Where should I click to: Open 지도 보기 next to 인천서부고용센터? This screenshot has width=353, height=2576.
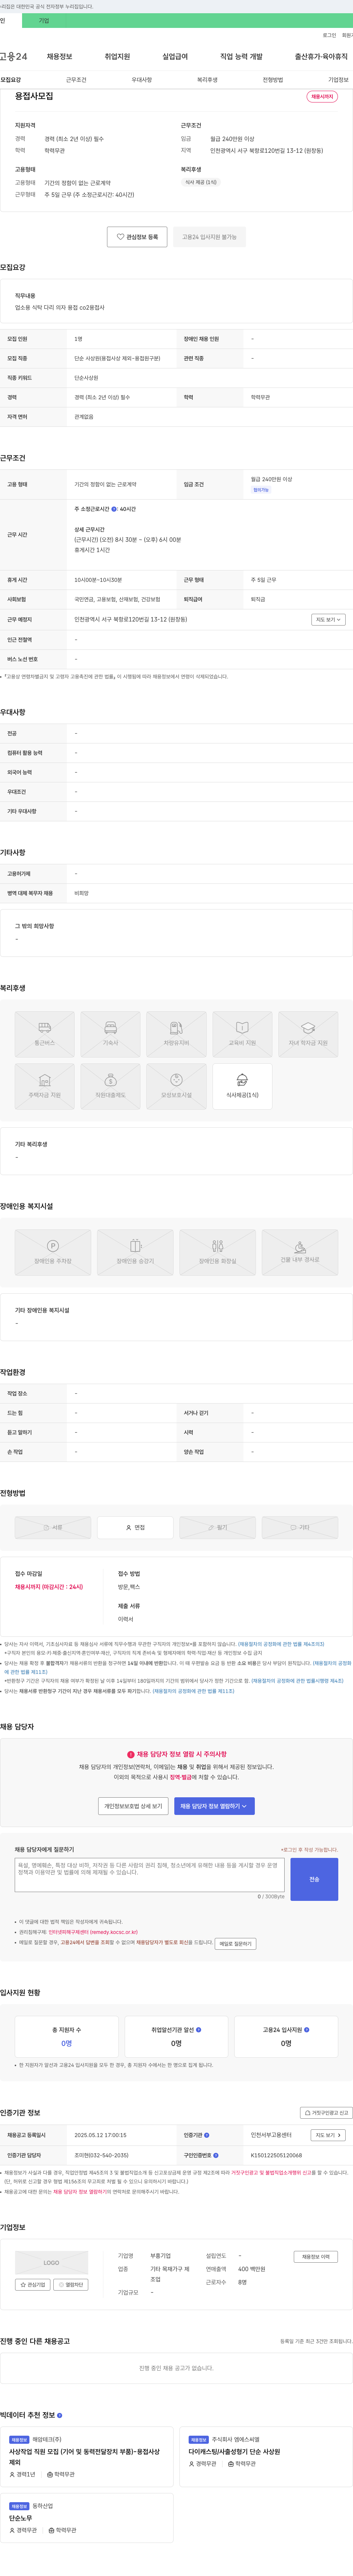coord(328,2135)
